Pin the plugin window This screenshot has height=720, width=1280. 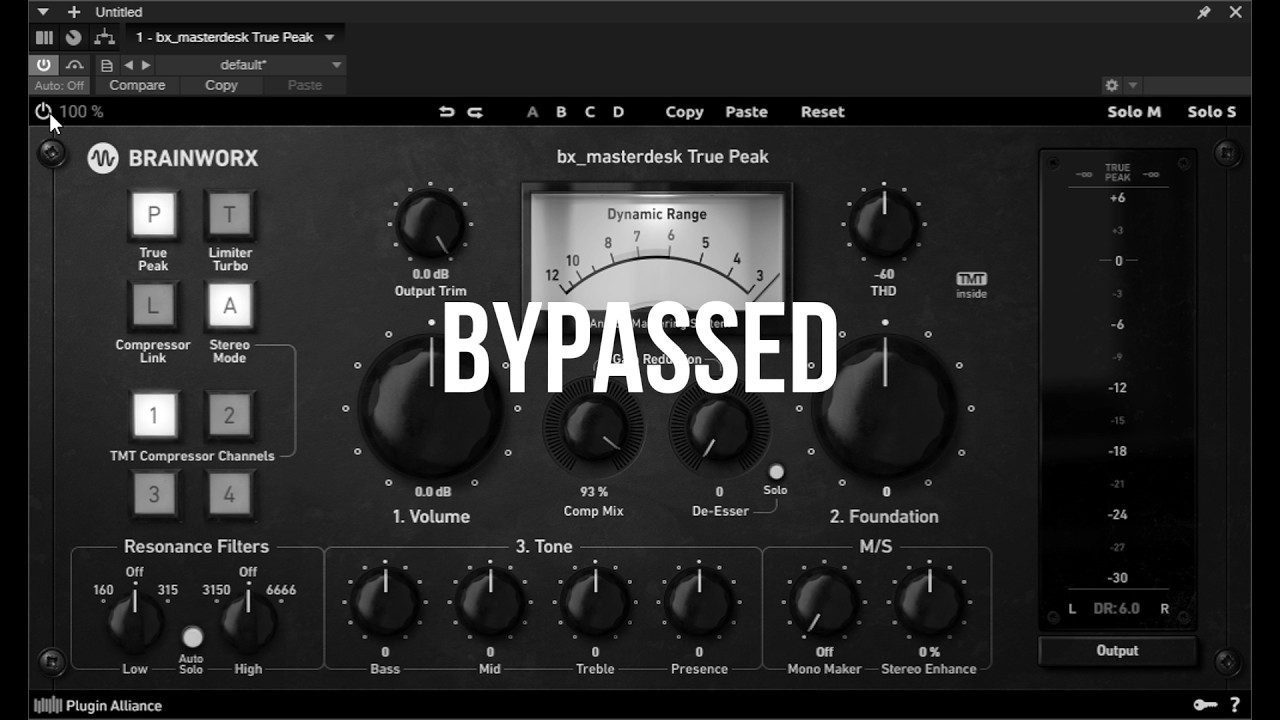(1204, 12)
